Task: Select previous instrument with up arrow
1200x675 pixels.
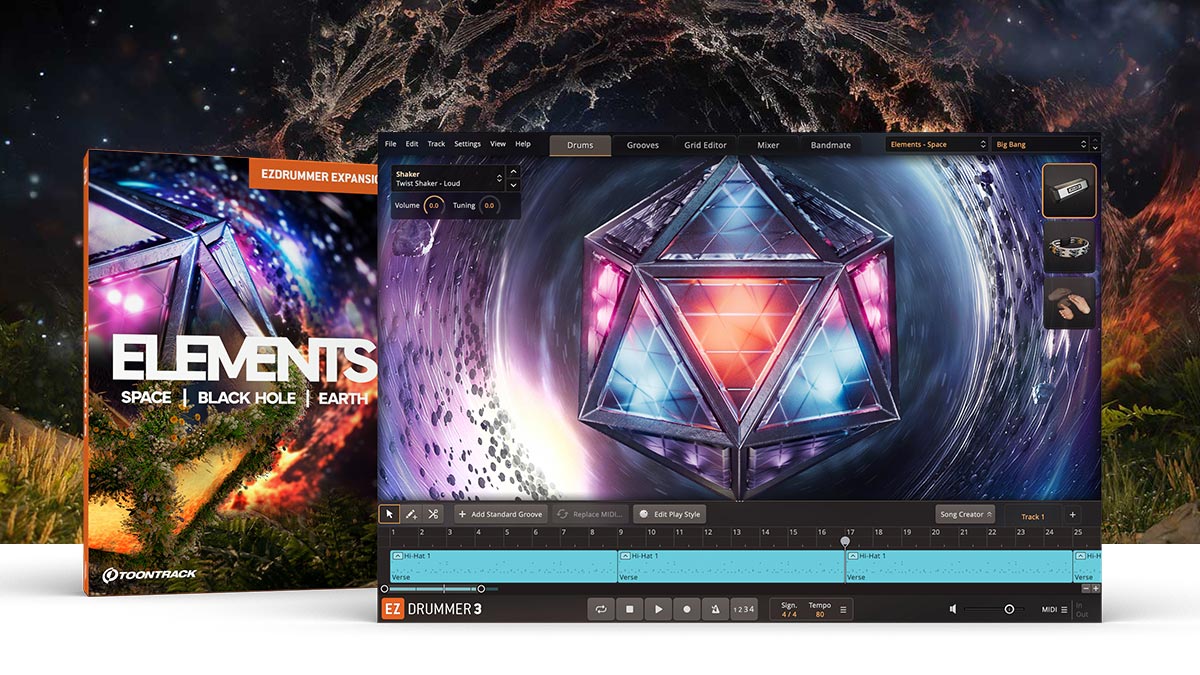Action: [x=514, y=173]
